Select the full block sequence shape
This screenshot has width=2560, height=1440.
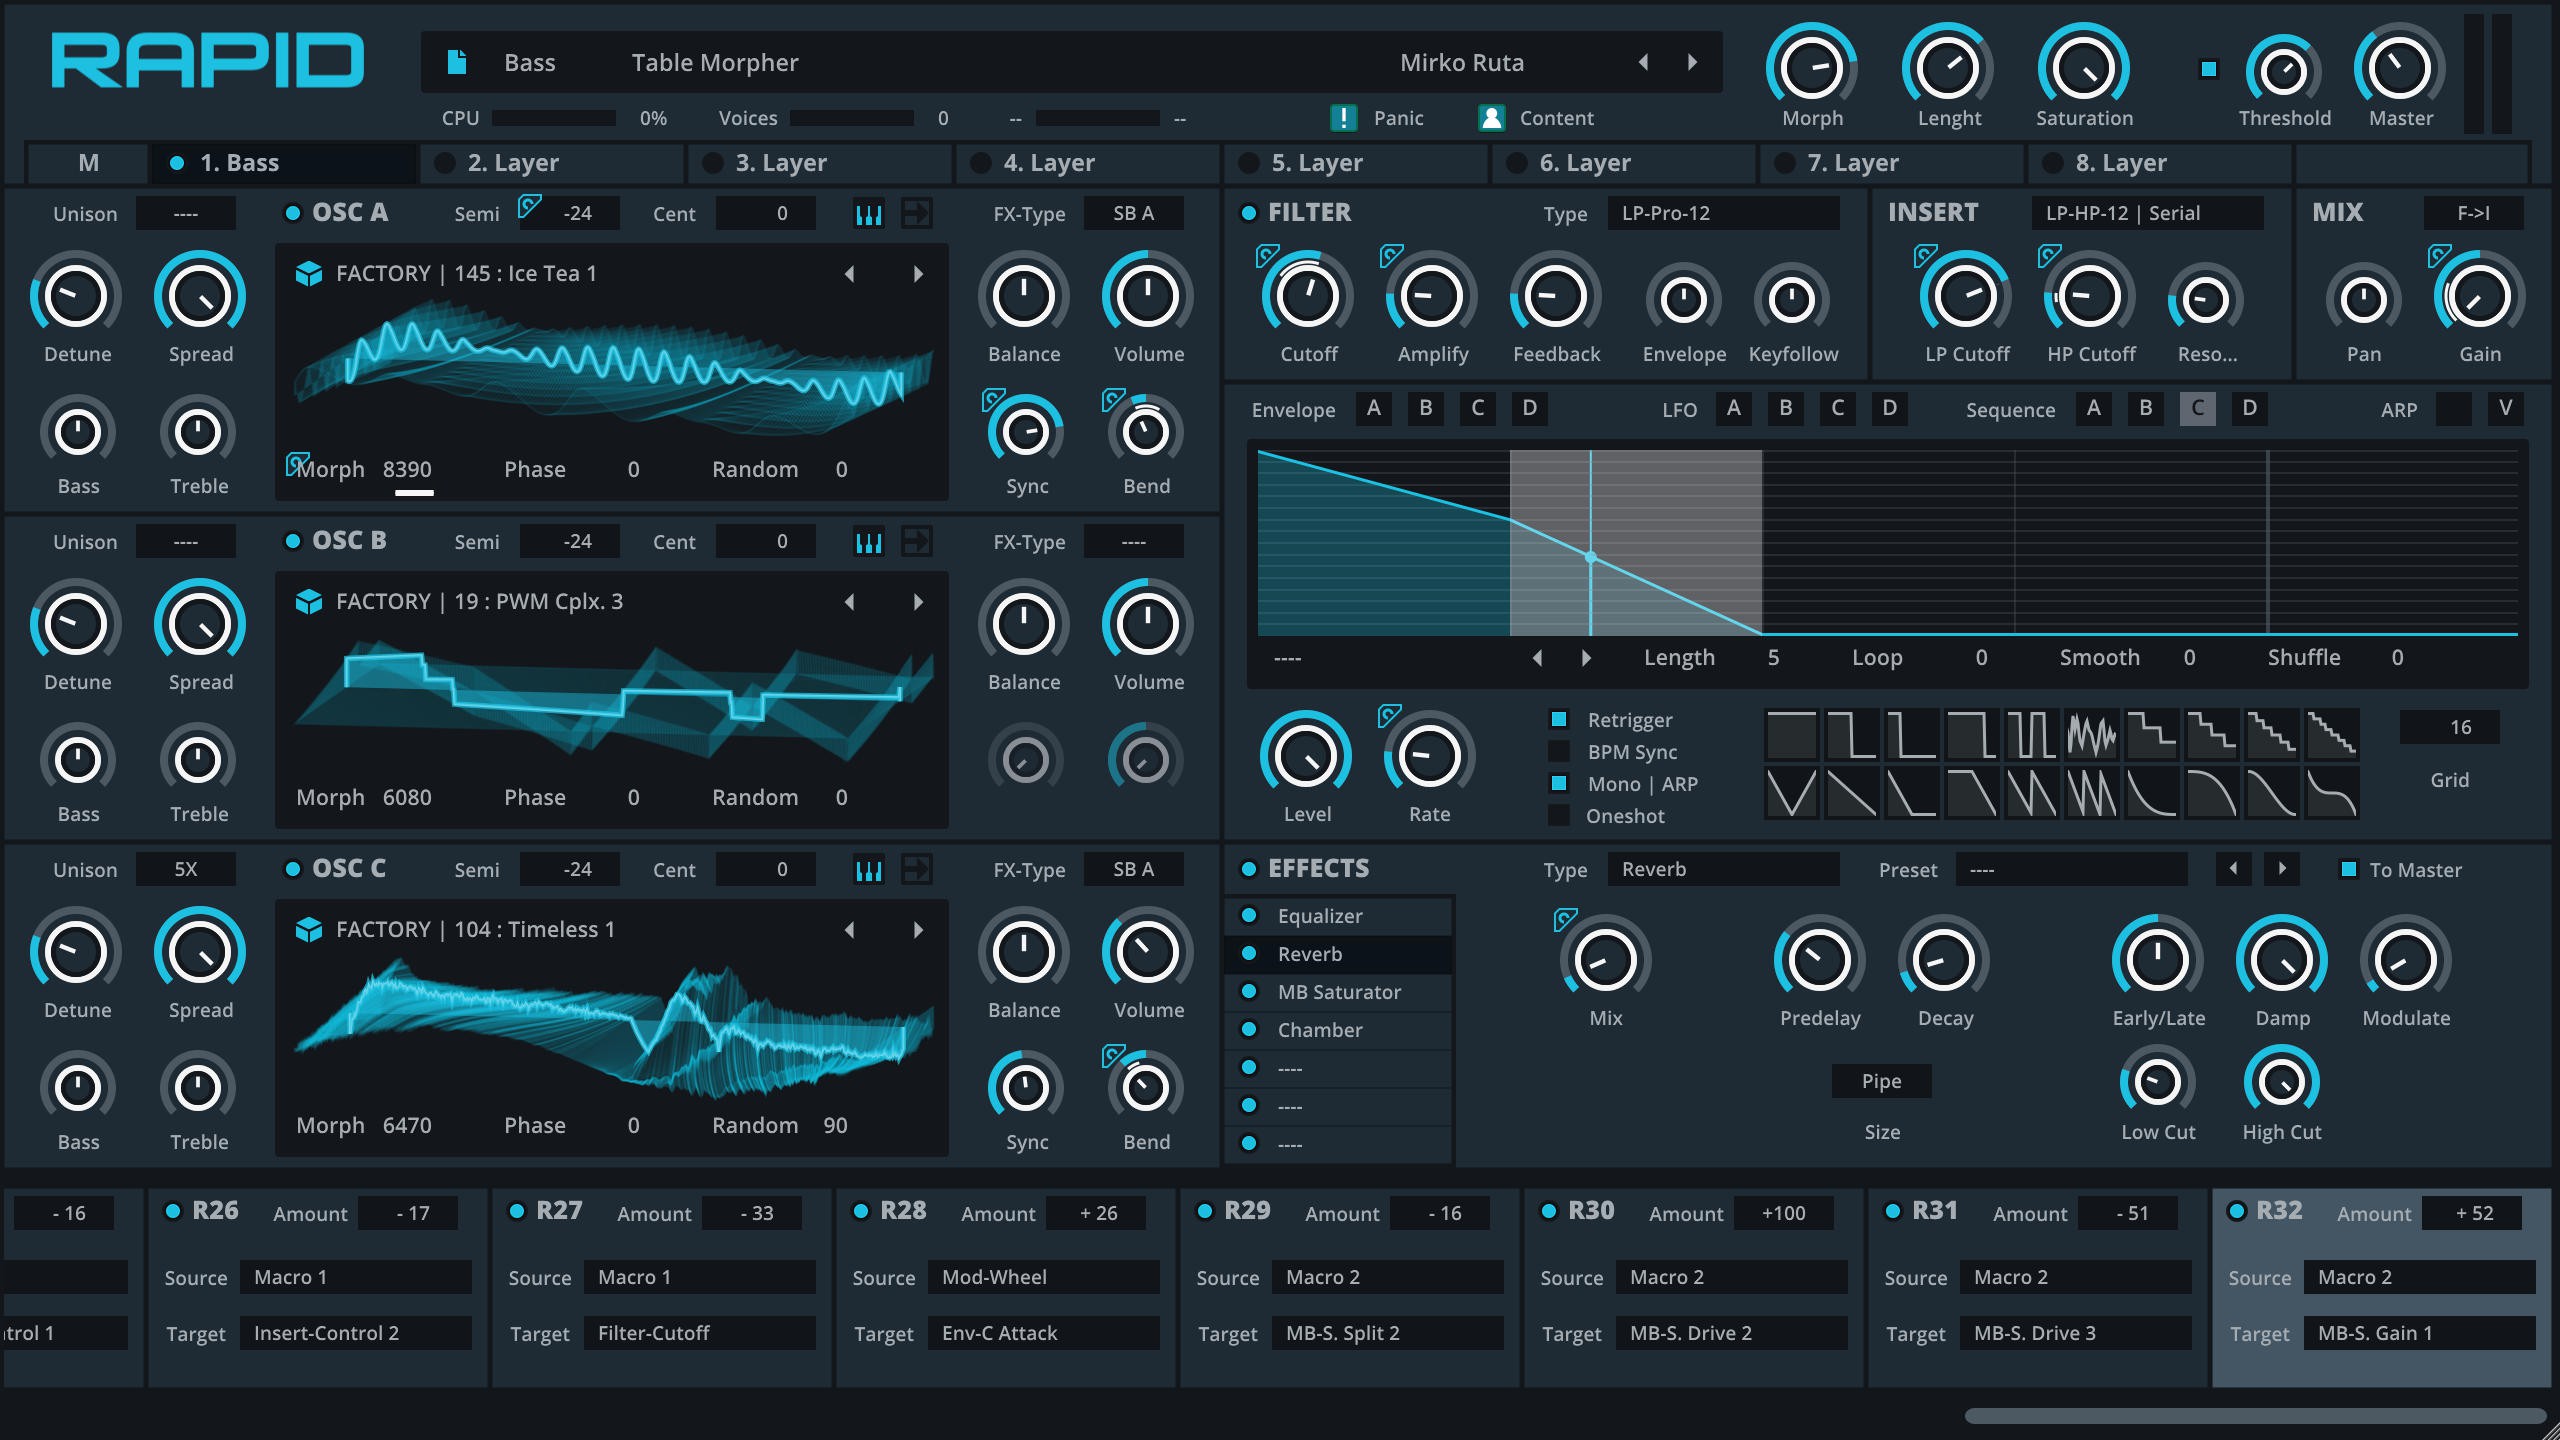pyautogui.click(x=1791, y=735)
